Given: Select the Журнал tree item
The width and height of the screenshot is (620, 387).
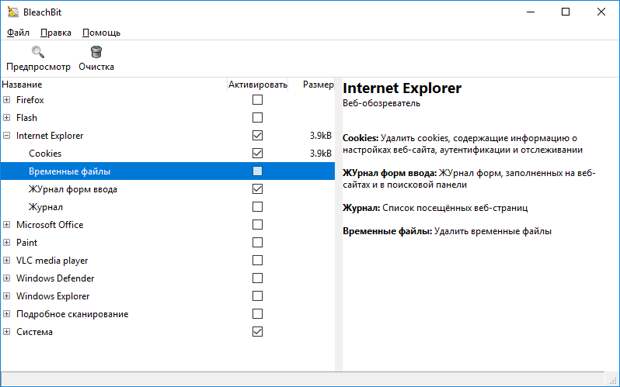Looking at the screenshot, I should tap(45, 207).
